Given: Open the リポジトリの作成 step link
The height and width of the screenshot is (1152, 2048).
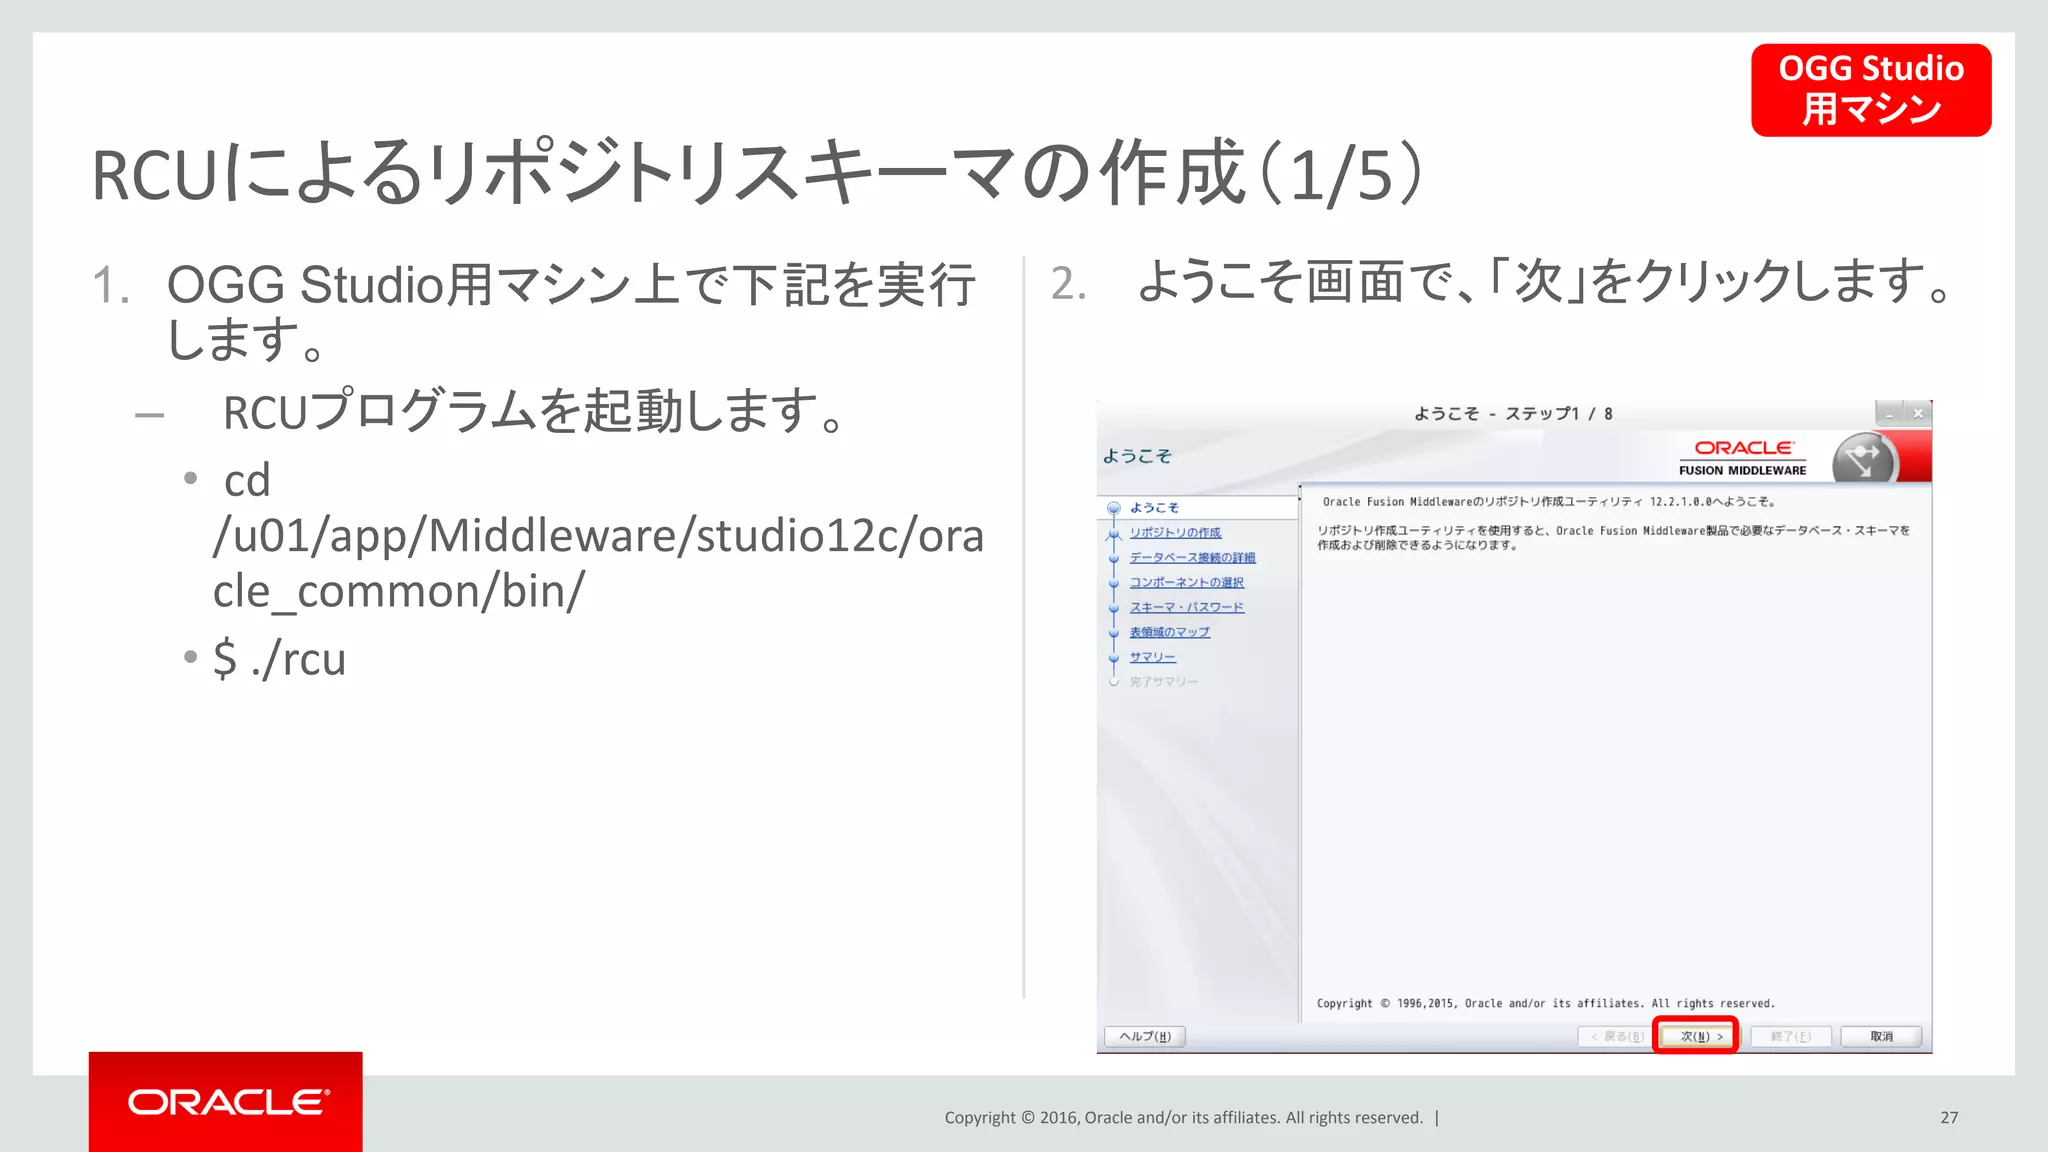Looking at the screenshot, I should point(1175,533).
